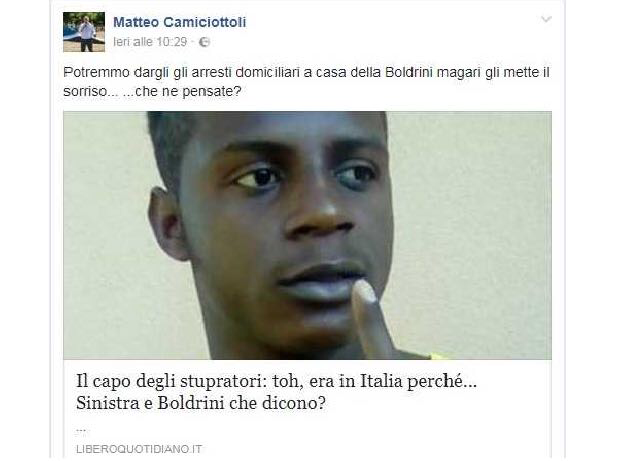Open Matteo Camiciottoli's profile picture
Image resolution: width=619 pixels, height=461 pixels.
84,32
